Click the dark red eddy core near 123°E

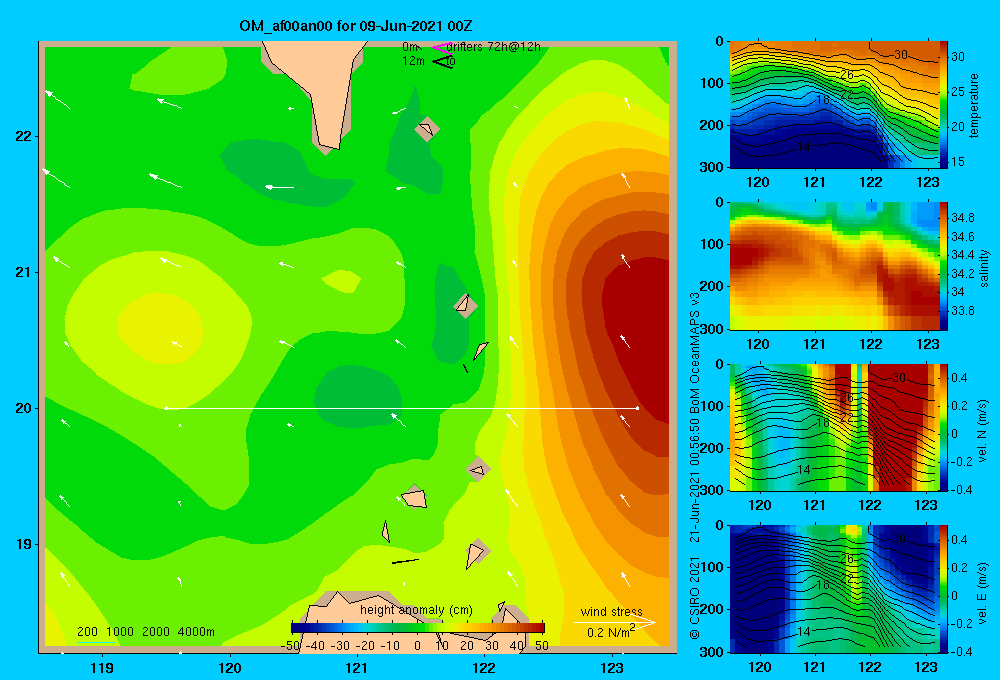[638, 344]
